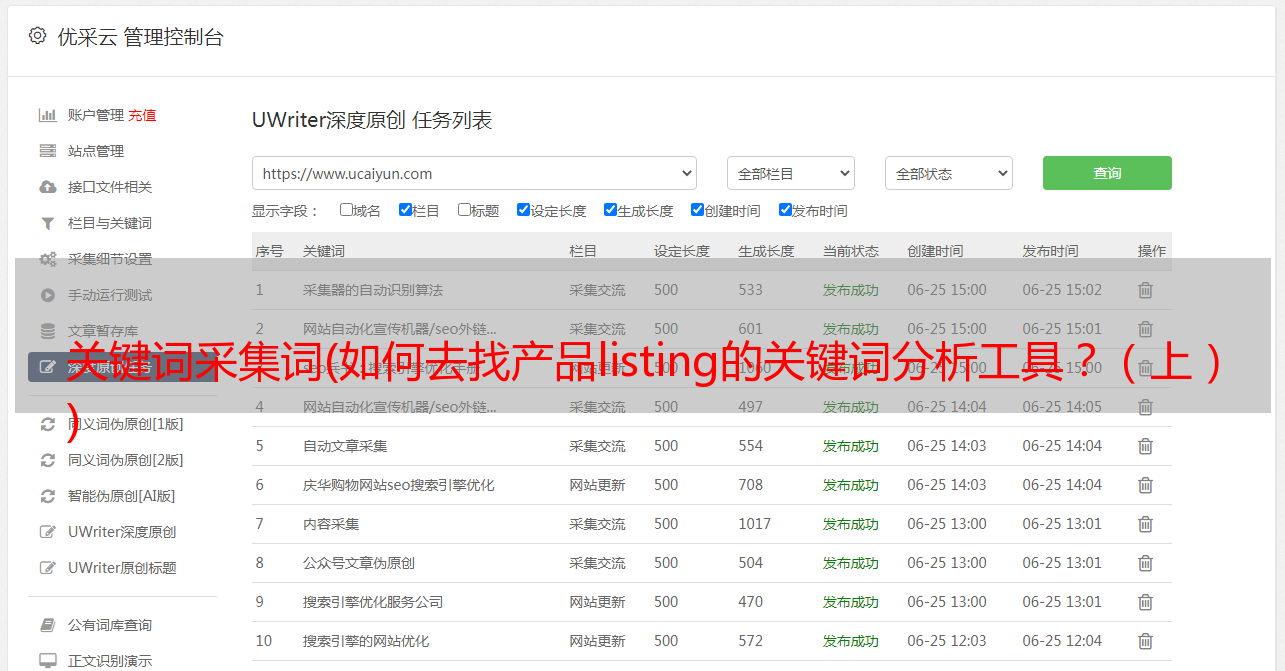Open the 全部状态 dropdown
The height and width of the screenshot is (671, 1285).
(x=948, y=173)
